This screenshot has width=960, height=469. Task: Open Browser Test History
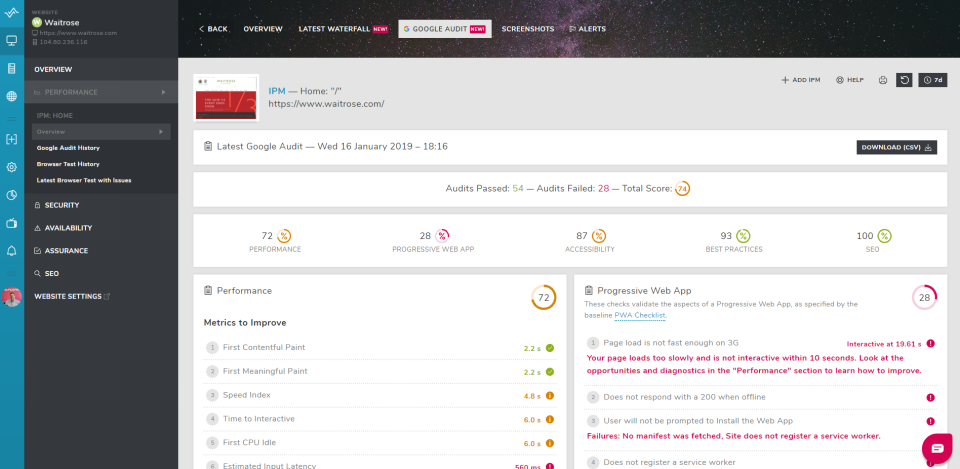[68, 164]
